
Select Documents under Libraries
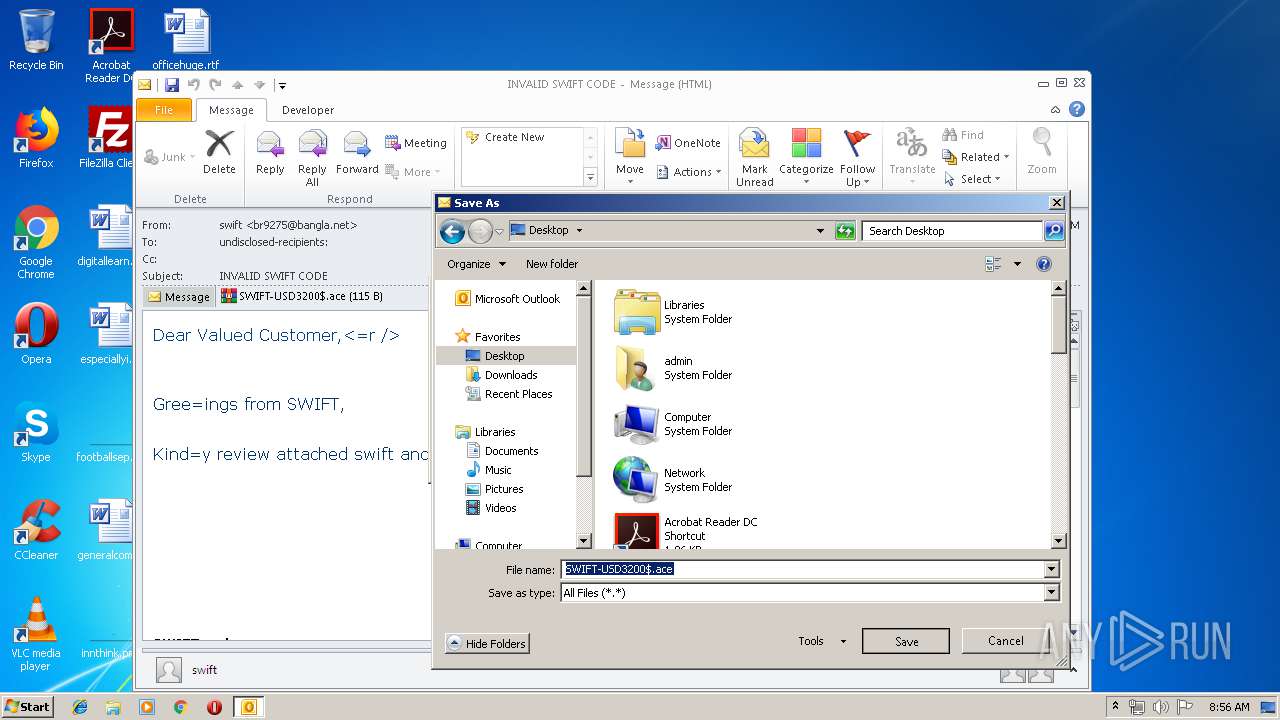click(501, 451)
